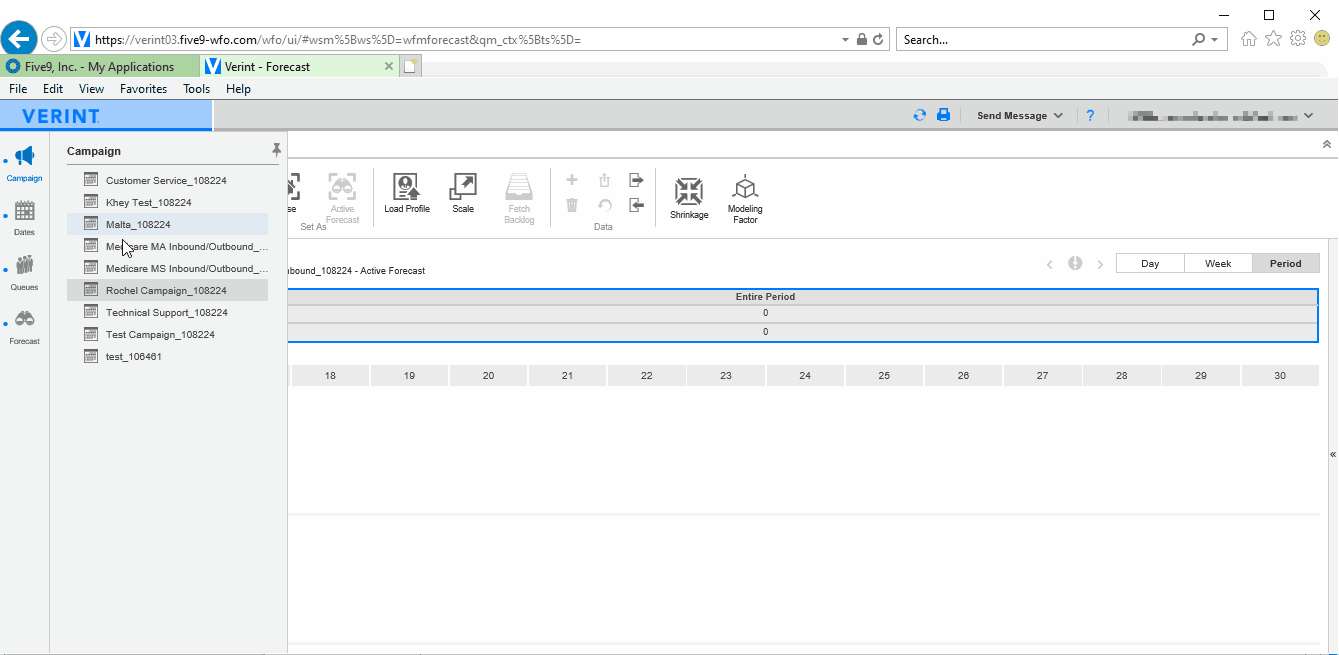The width and height of the screenshot is (1339, 655).
Task: Select Test Campaign_108224
Action: (x=167, y=334)
